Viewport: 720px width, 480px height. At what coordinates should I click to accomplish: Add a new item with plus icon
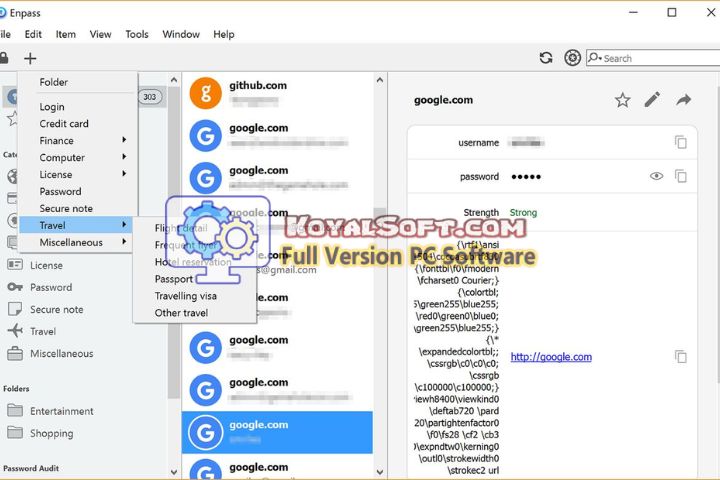coord(30,58)
